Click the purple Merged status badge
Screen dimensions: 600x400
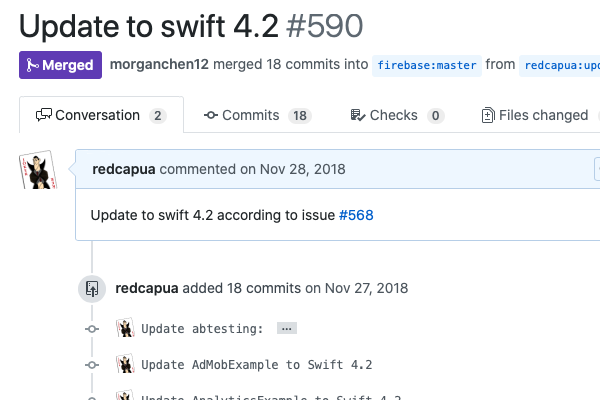pyautogui.click(x=60, y=65)
